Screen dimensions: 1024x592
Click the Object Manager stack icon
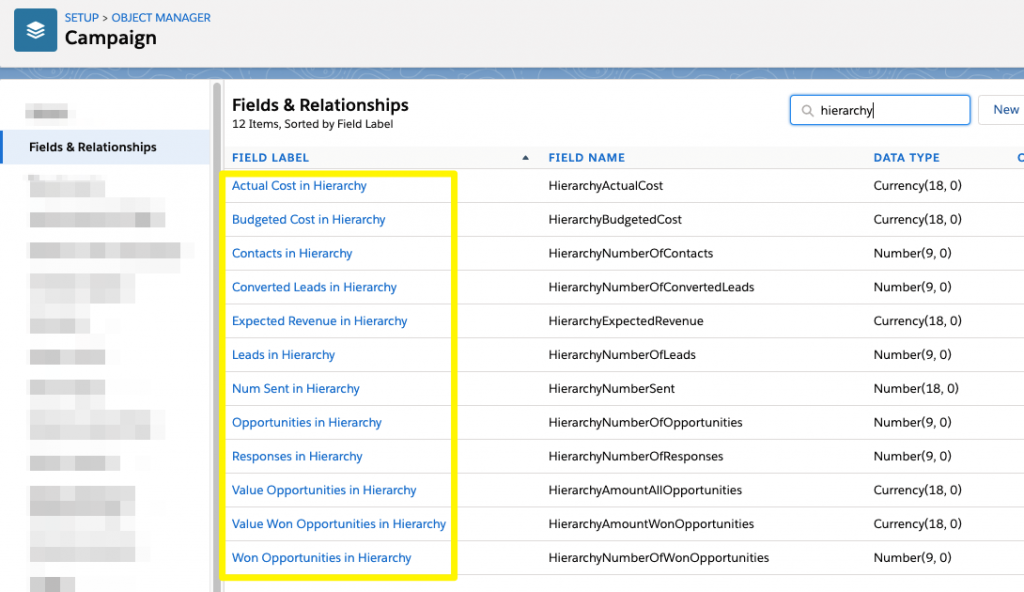pyautogui.click(x=34, y=30)
